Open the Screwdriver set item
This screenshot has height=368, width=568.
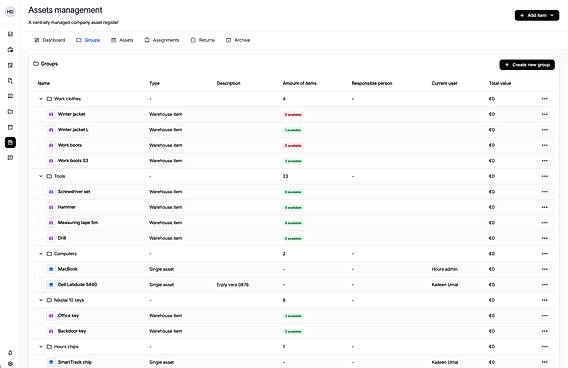[74, 192]
